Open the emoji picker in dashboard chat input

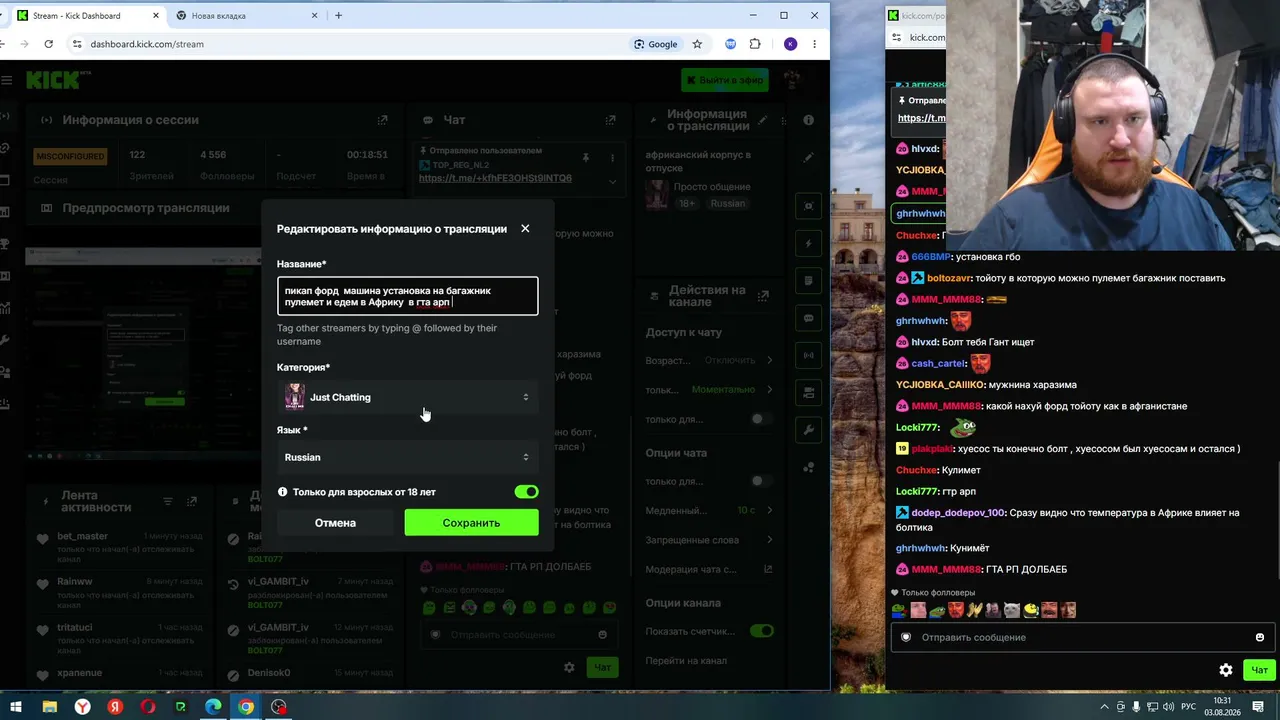(602, 635)
